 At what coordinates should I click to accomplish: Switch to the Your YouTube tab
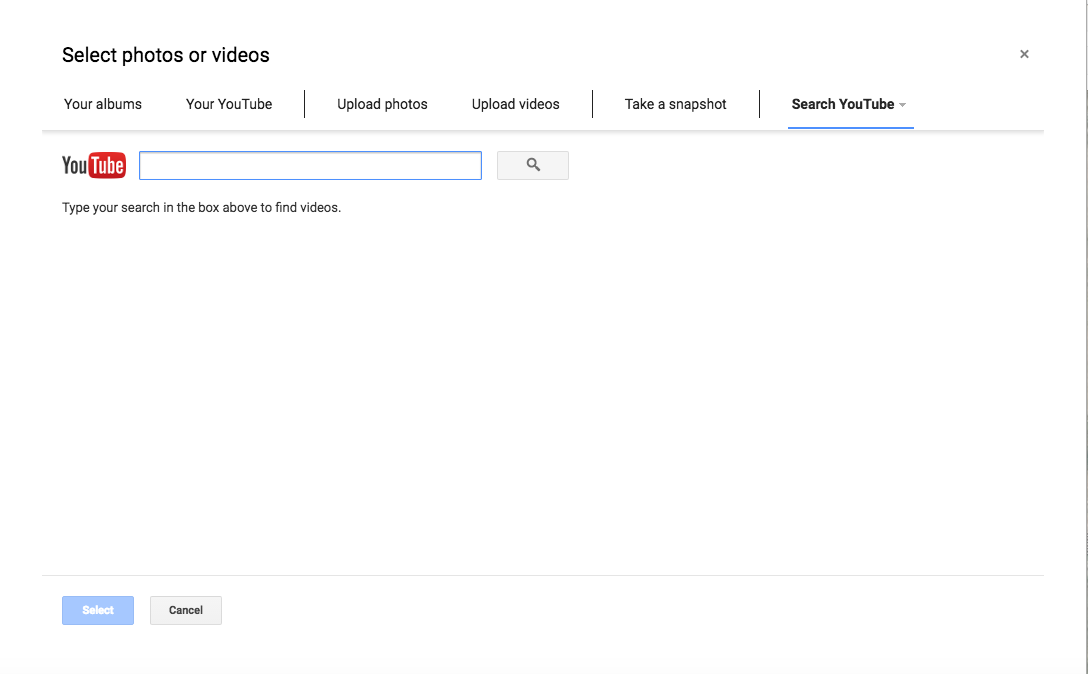pos(229,104)
